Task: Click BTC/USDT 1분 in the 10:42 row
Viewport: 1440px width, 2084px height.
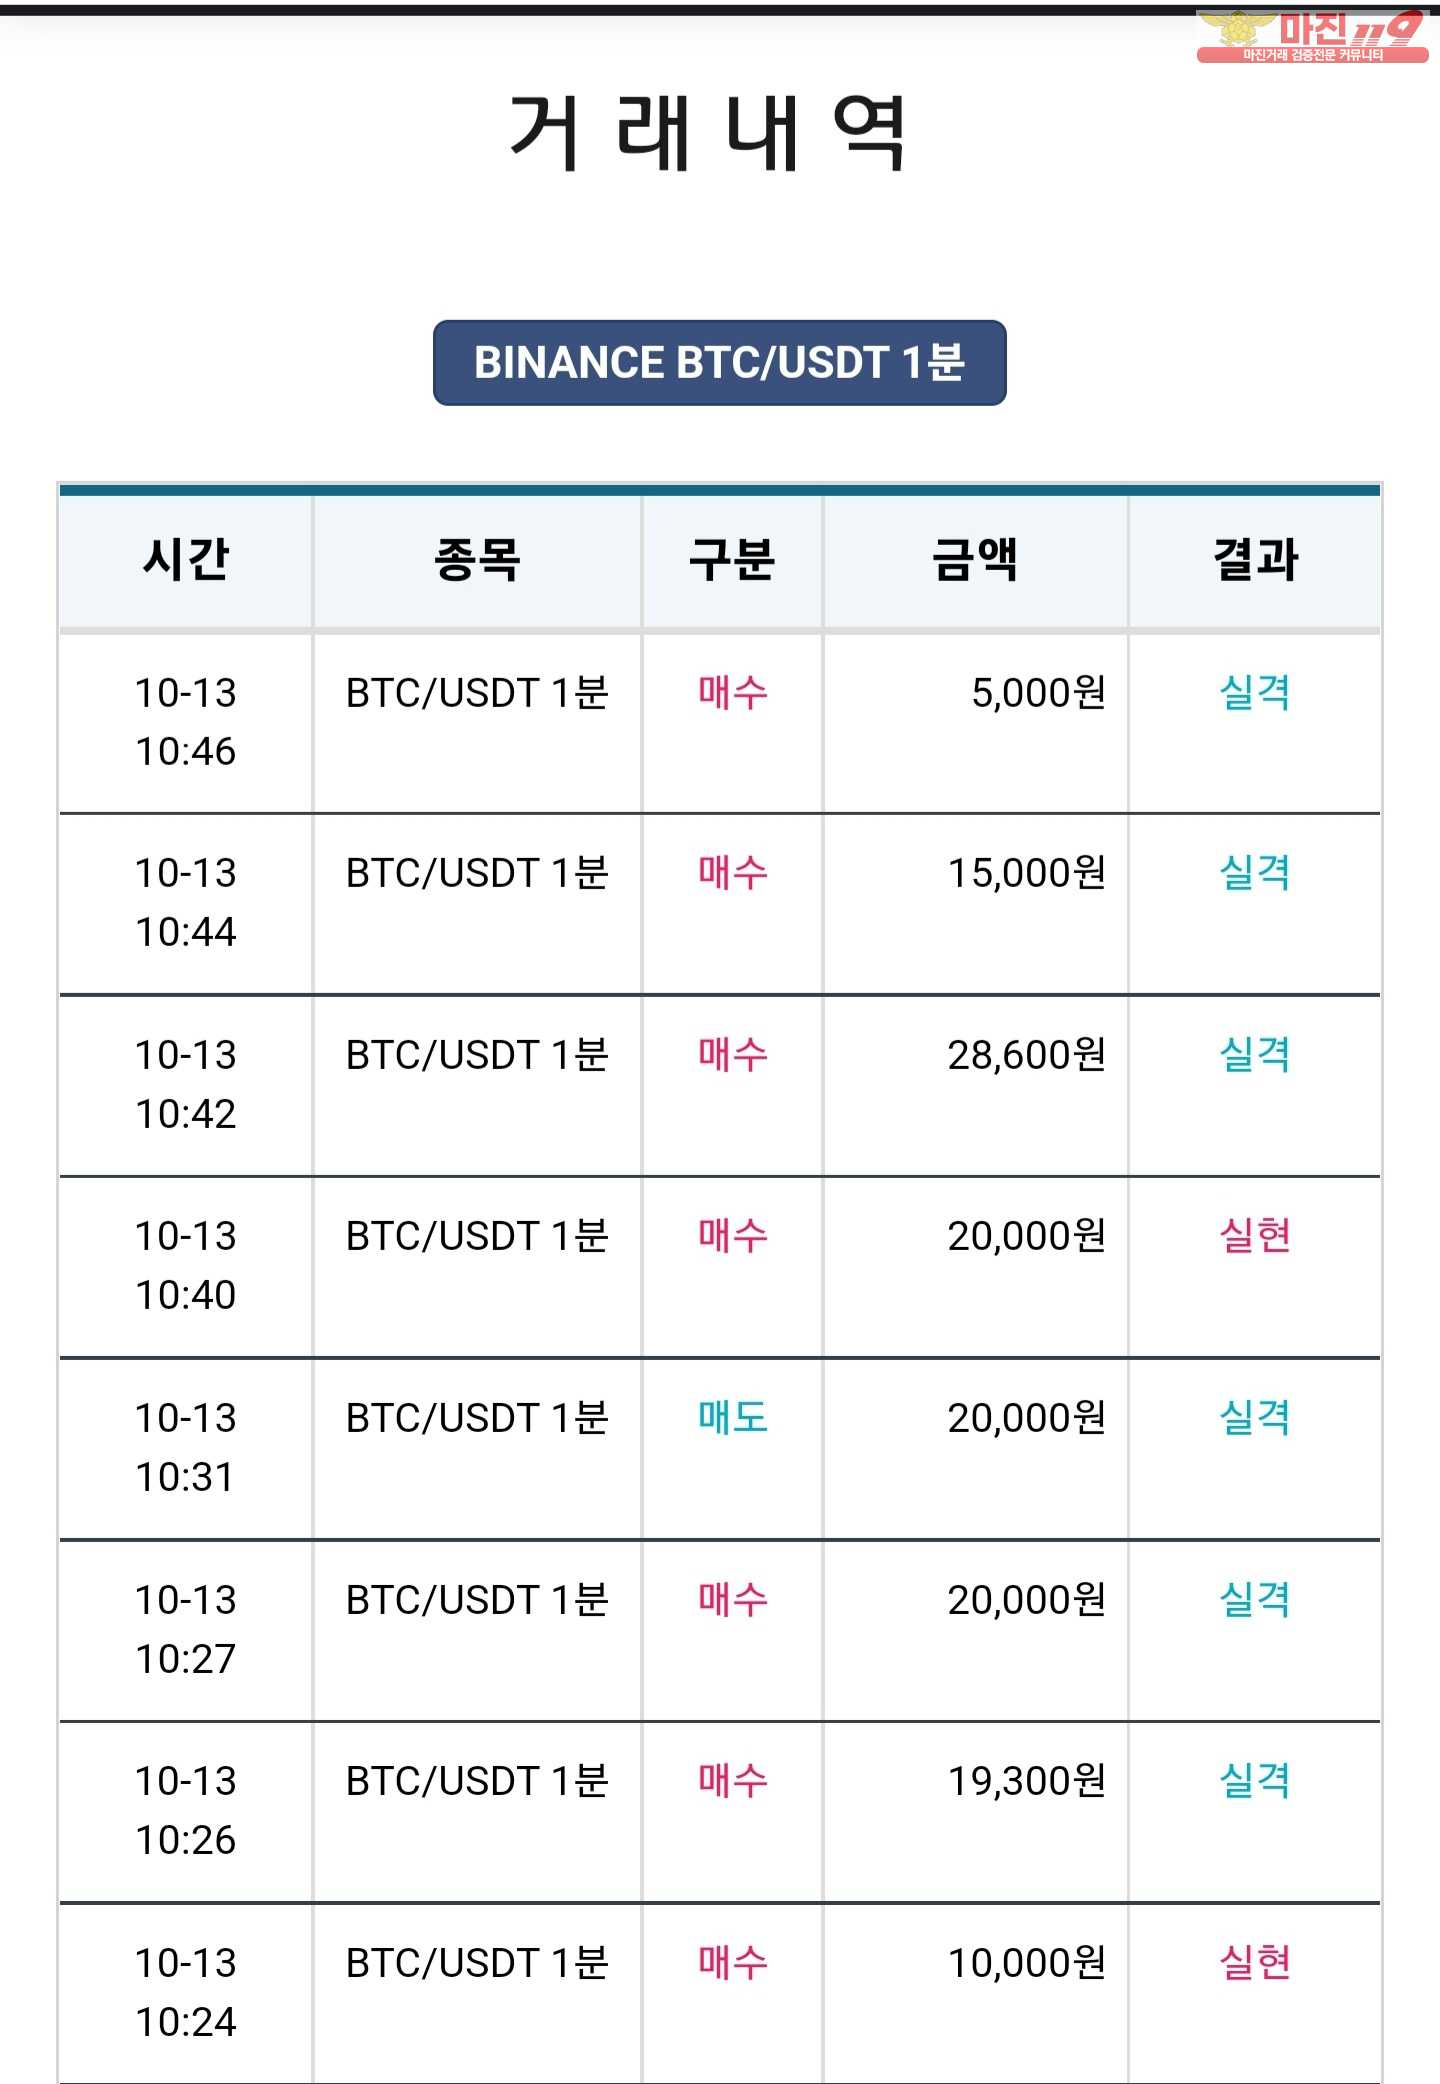Action: [477, 1054]
